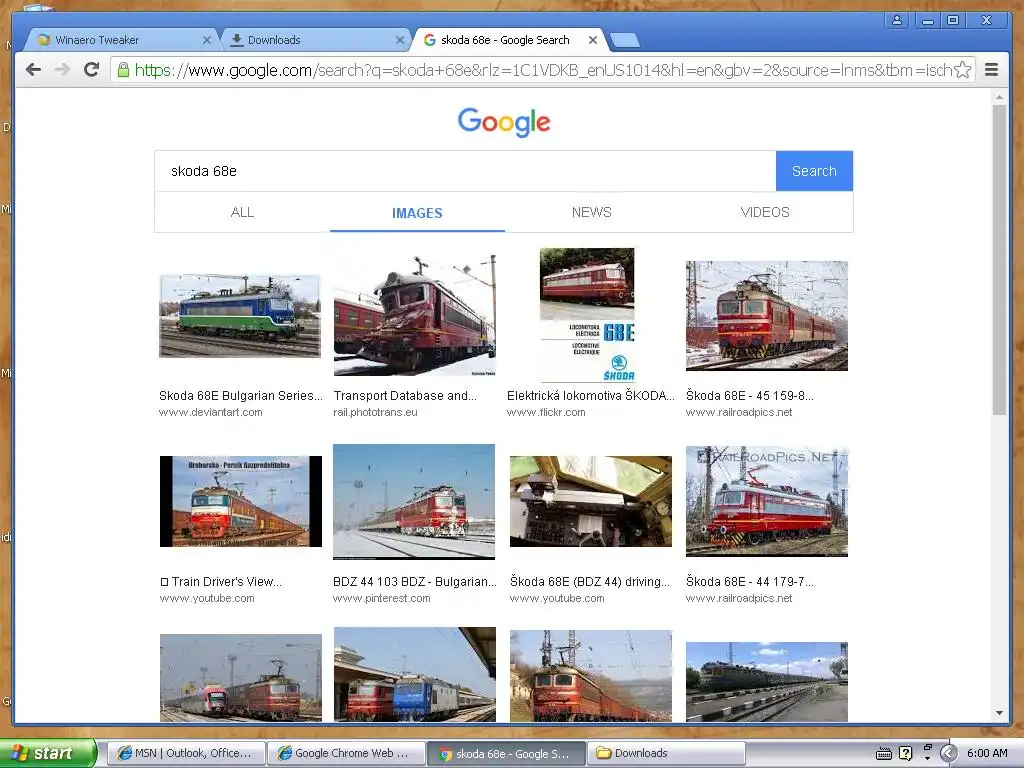Click the www.deviantart.com source text
The height and width of the screenshot is (768, 1024).
(210, 413)
